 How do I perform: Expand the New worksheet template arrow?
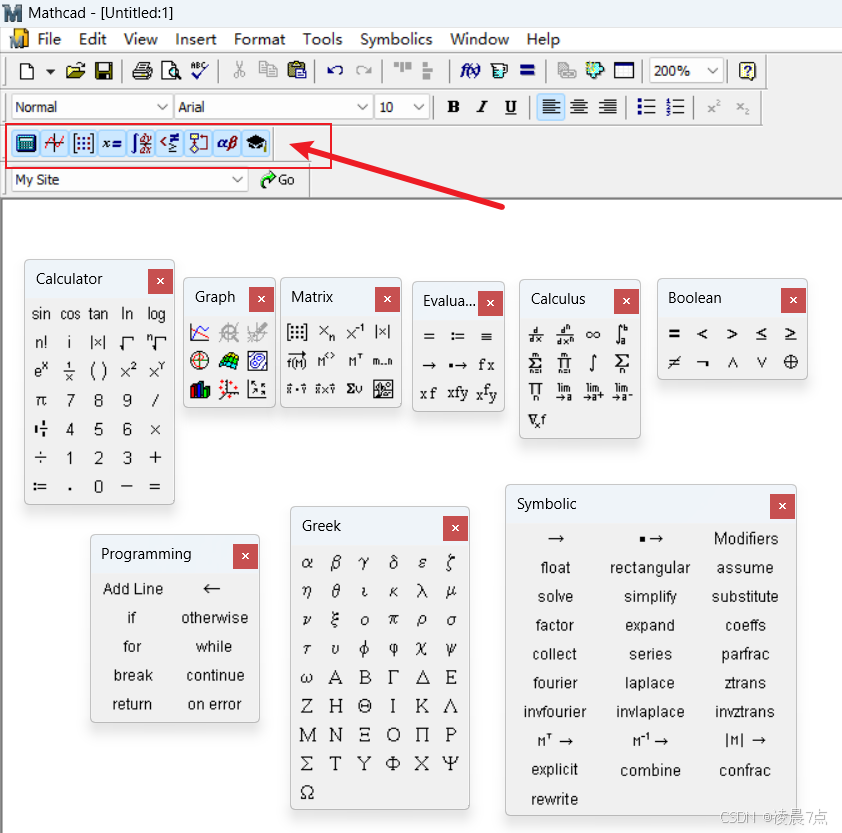tap(50, 71)
